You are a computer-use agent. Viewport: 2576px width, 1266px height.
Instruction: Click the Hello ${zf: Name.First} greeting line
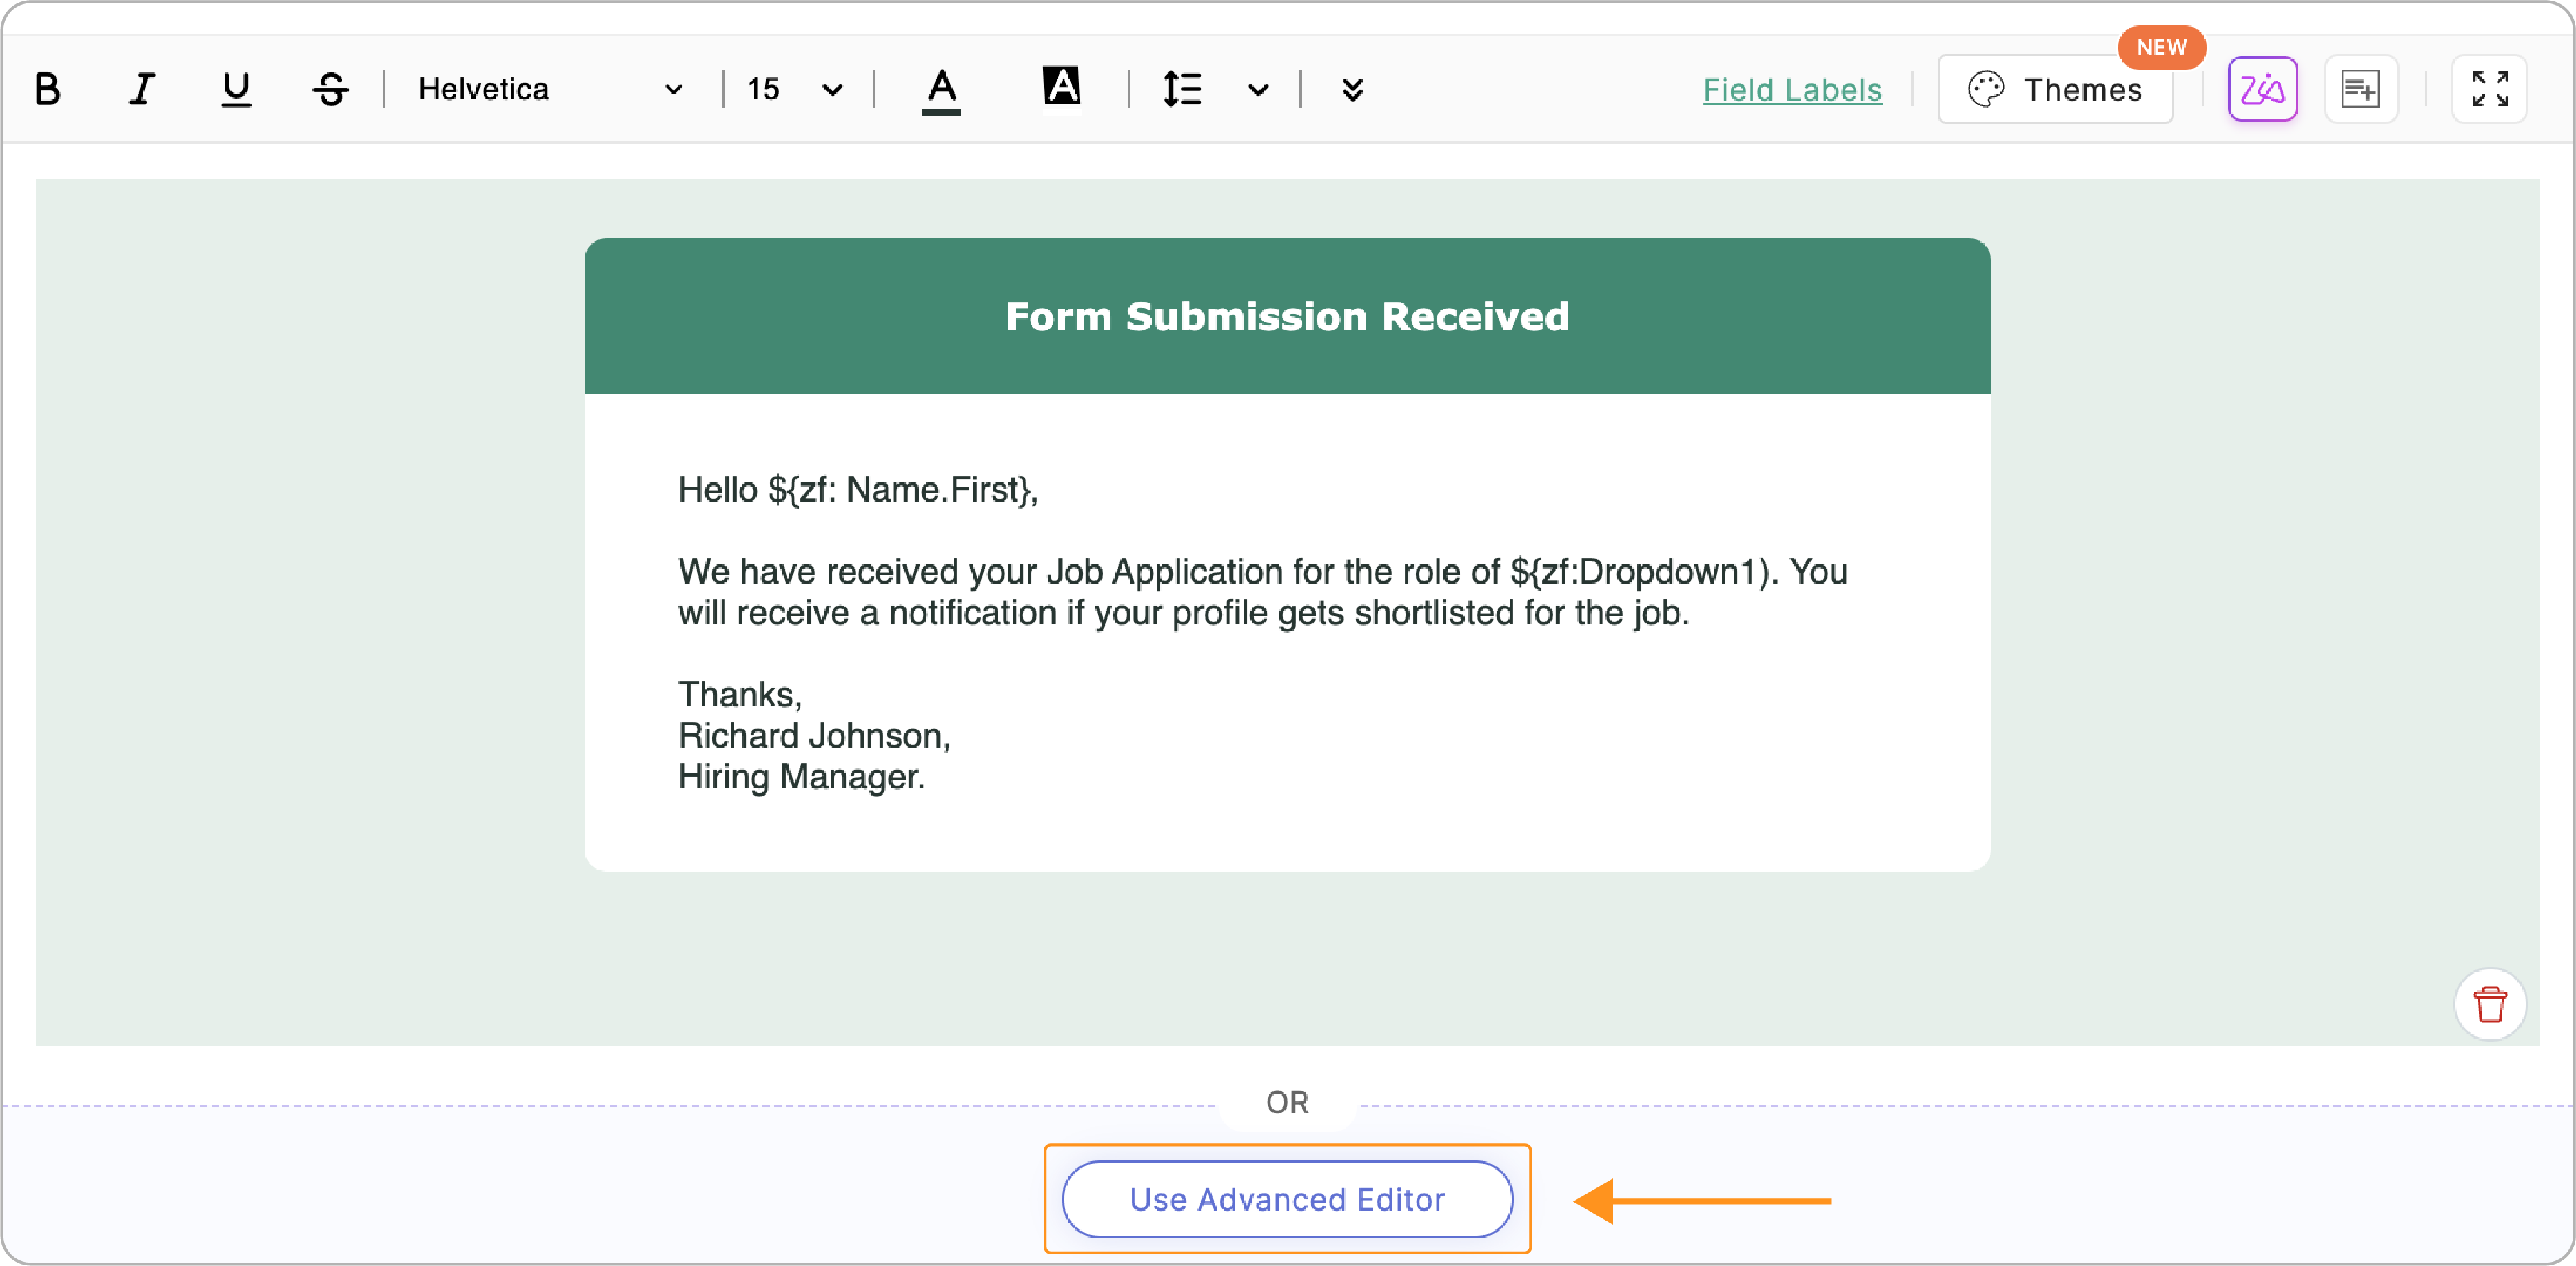[x=858, y=489]
